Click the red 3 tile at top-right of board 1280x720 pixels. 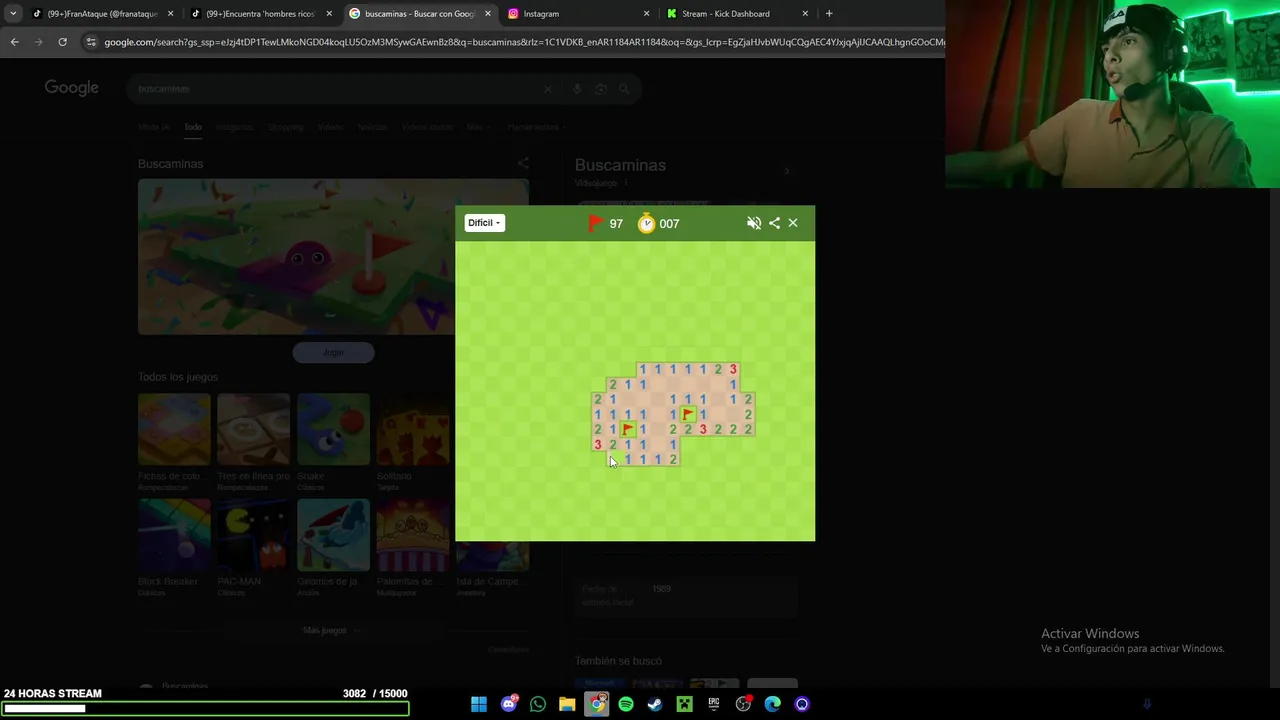(733, 369)
